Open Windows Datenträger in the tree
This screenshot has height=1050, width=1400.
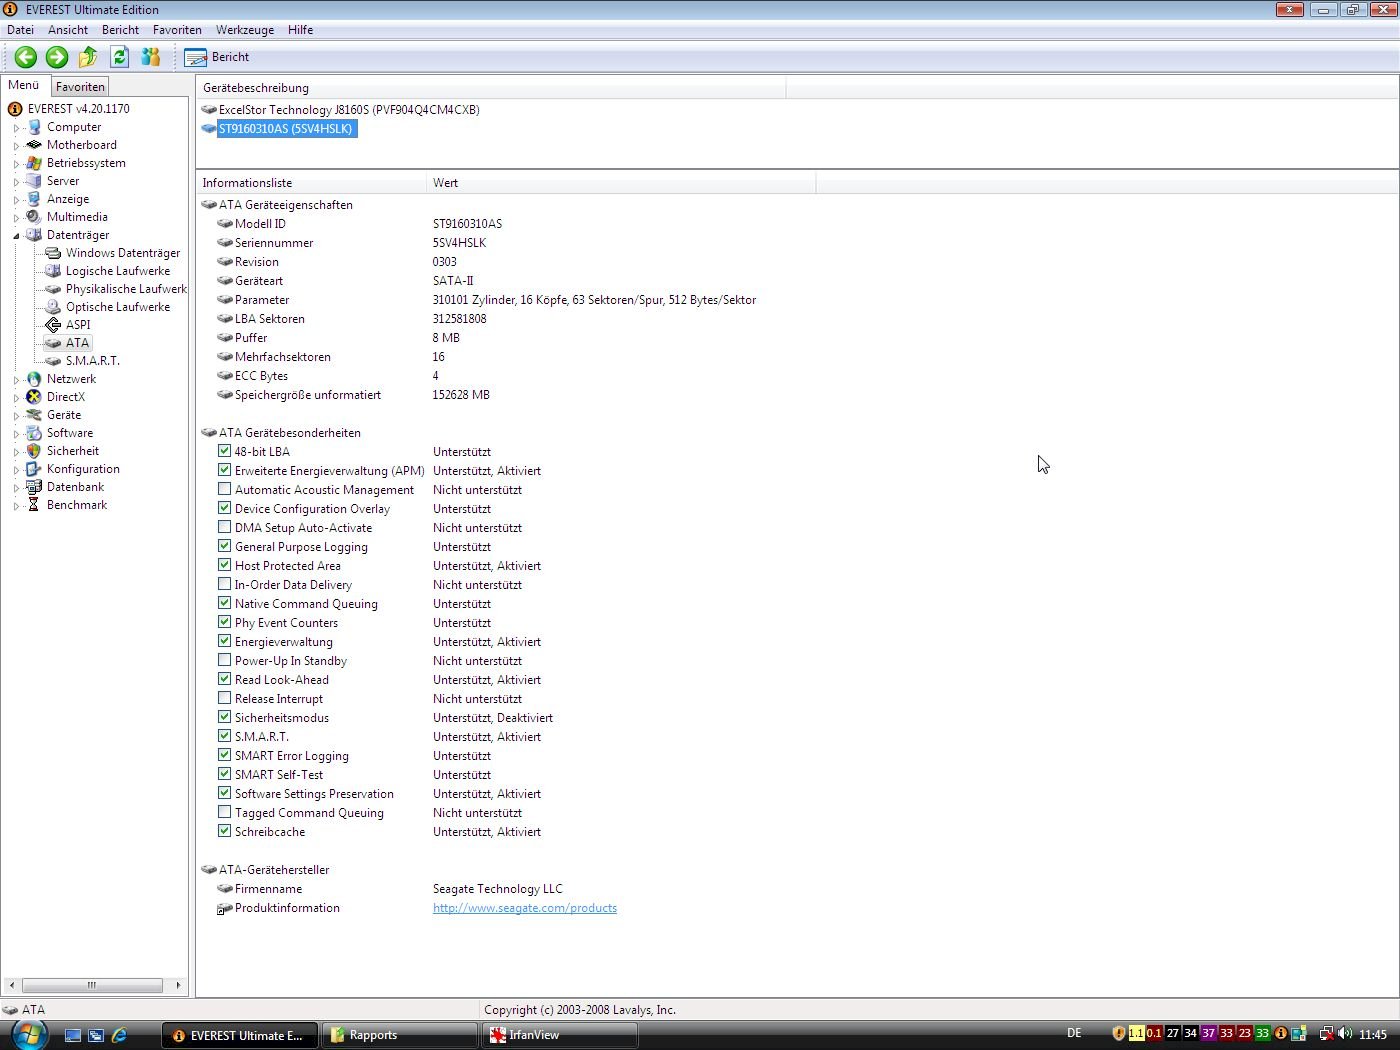pyautogui.click(x=122, y=253)
